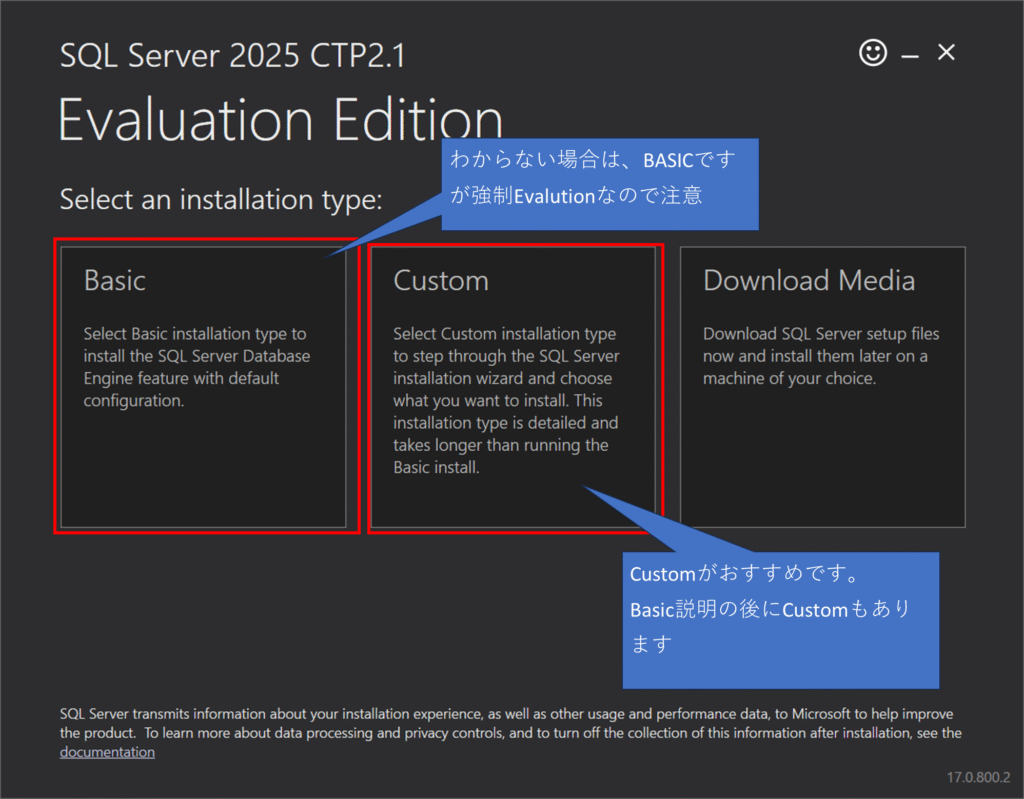Click the SQL Server 2025 CTP2.1 heading
This screenshot has width=1024, height=799.
click(232, 56)
